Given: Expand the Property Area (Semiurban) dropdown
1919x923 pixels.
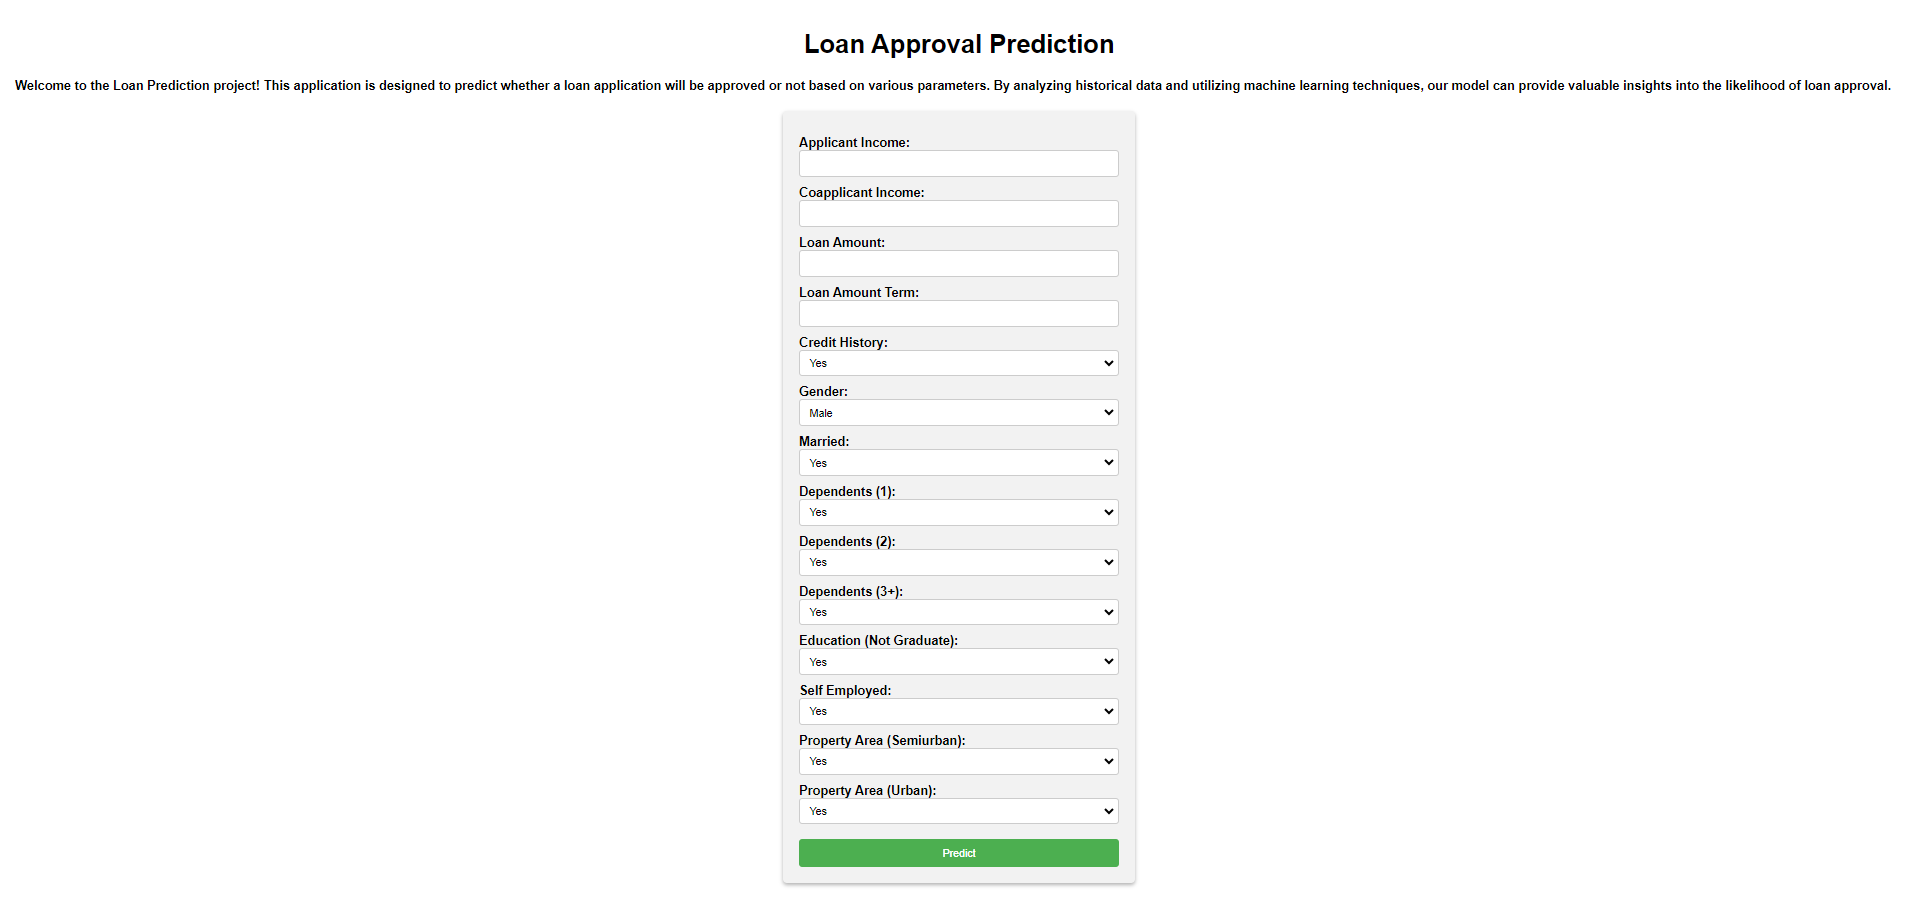Looking at the screenshot, I should [957, 761].
